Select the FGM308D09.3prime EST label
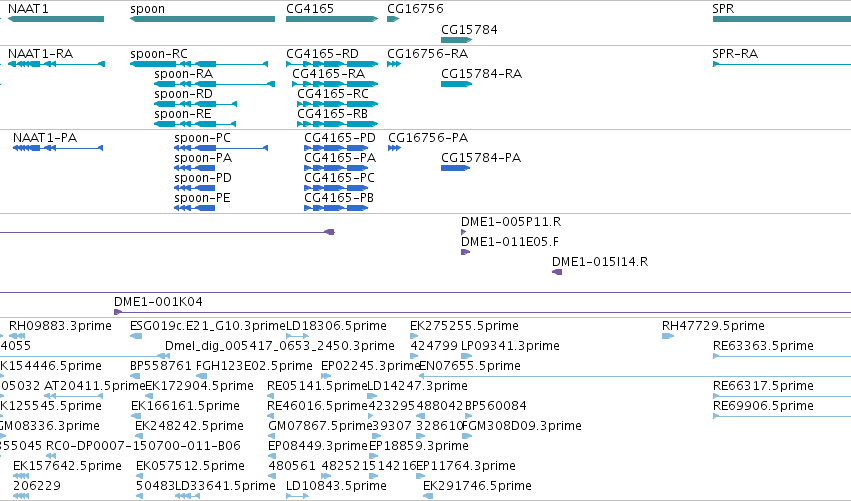Viewport: 851px width, 501px height. 522,427
